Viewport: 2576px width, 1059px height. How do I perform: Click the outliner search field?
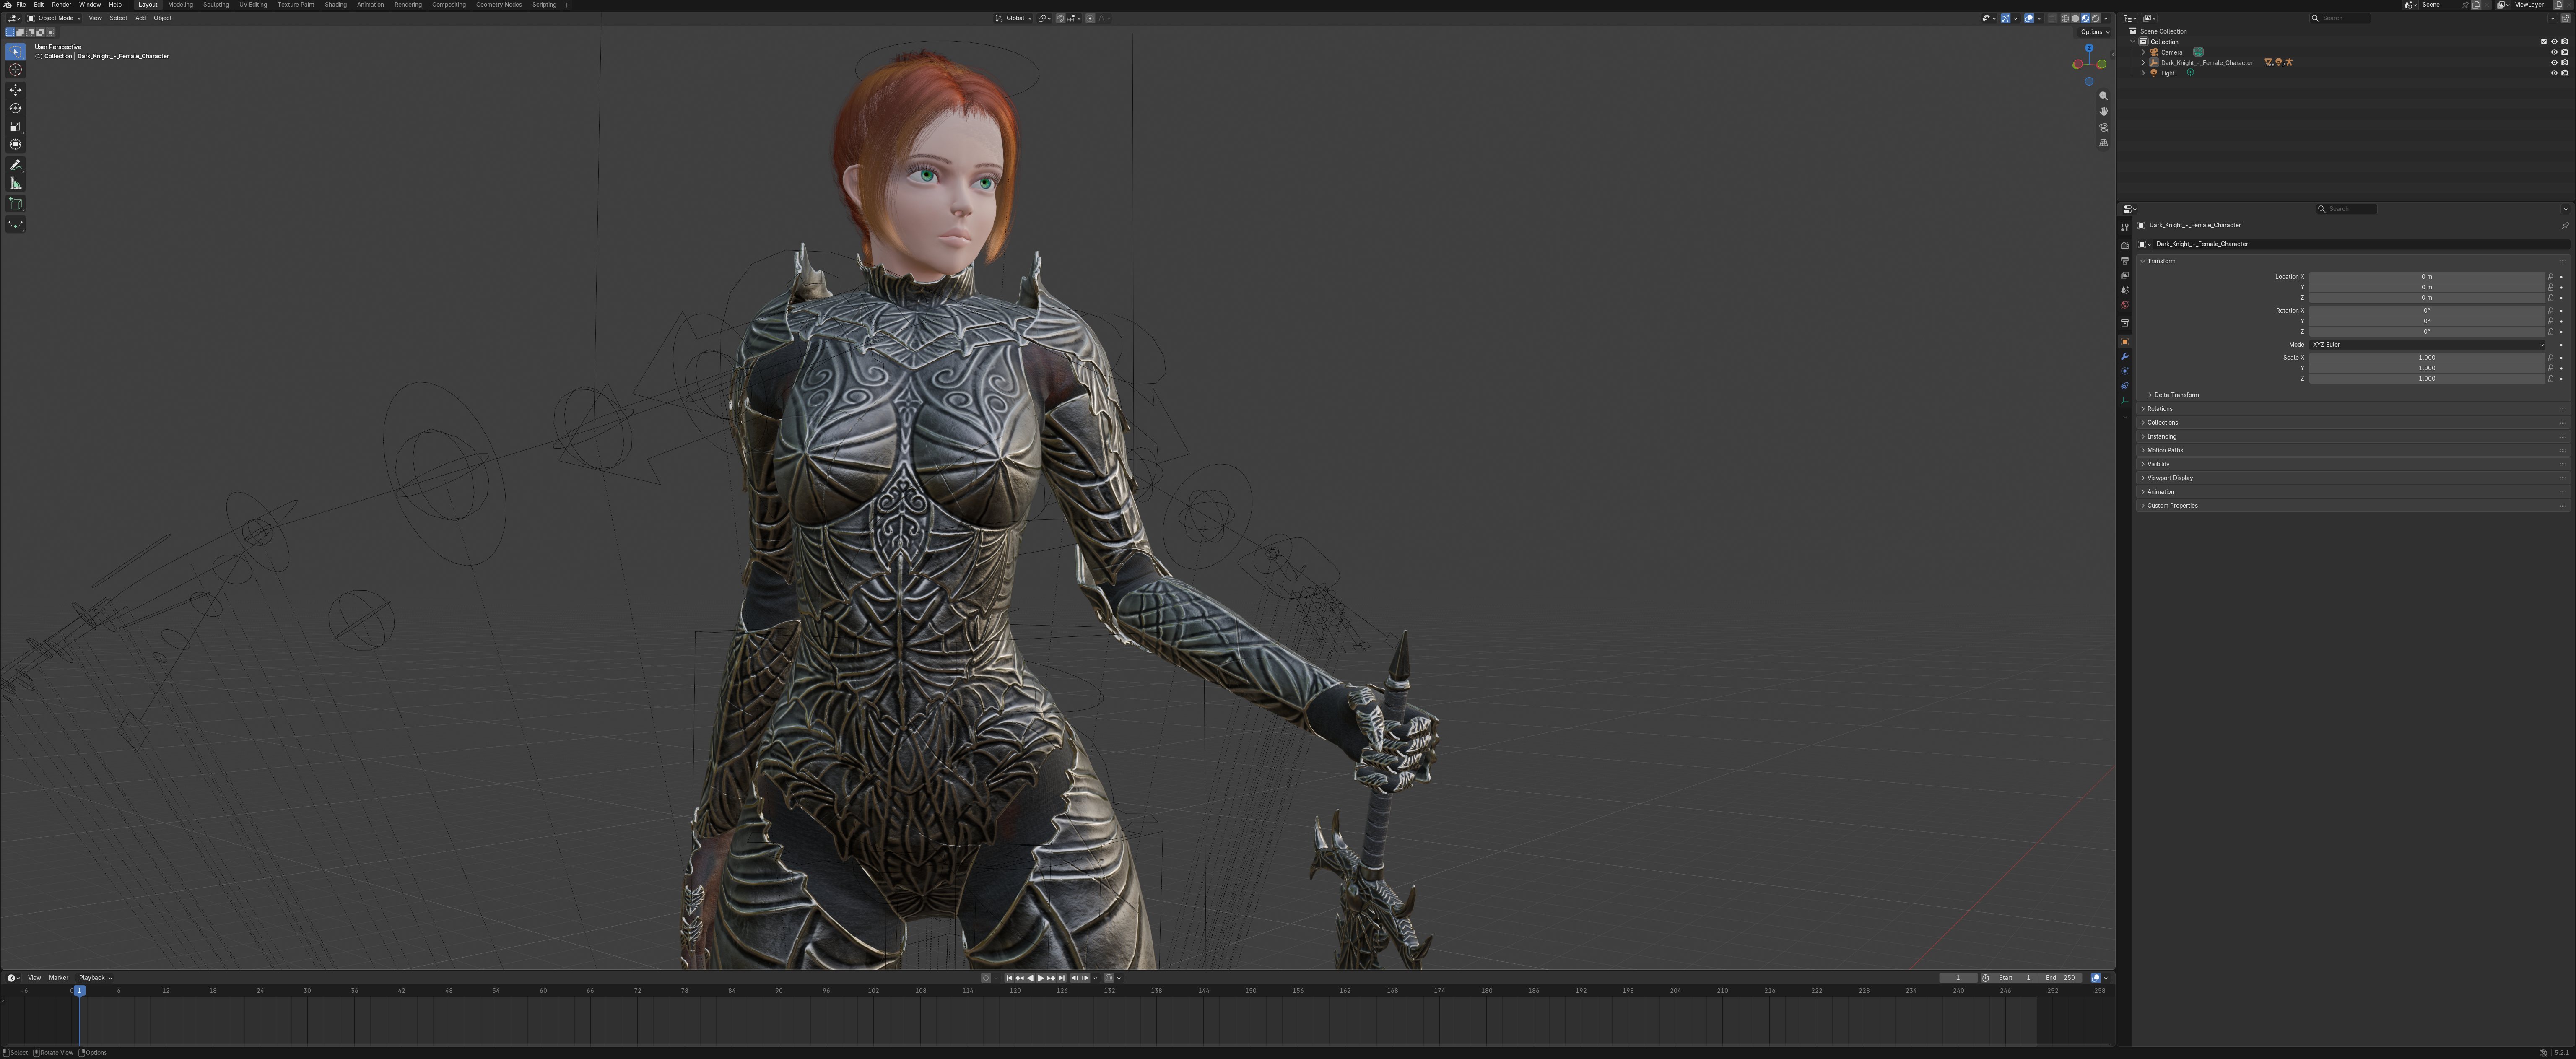(x=2339, y=18)
